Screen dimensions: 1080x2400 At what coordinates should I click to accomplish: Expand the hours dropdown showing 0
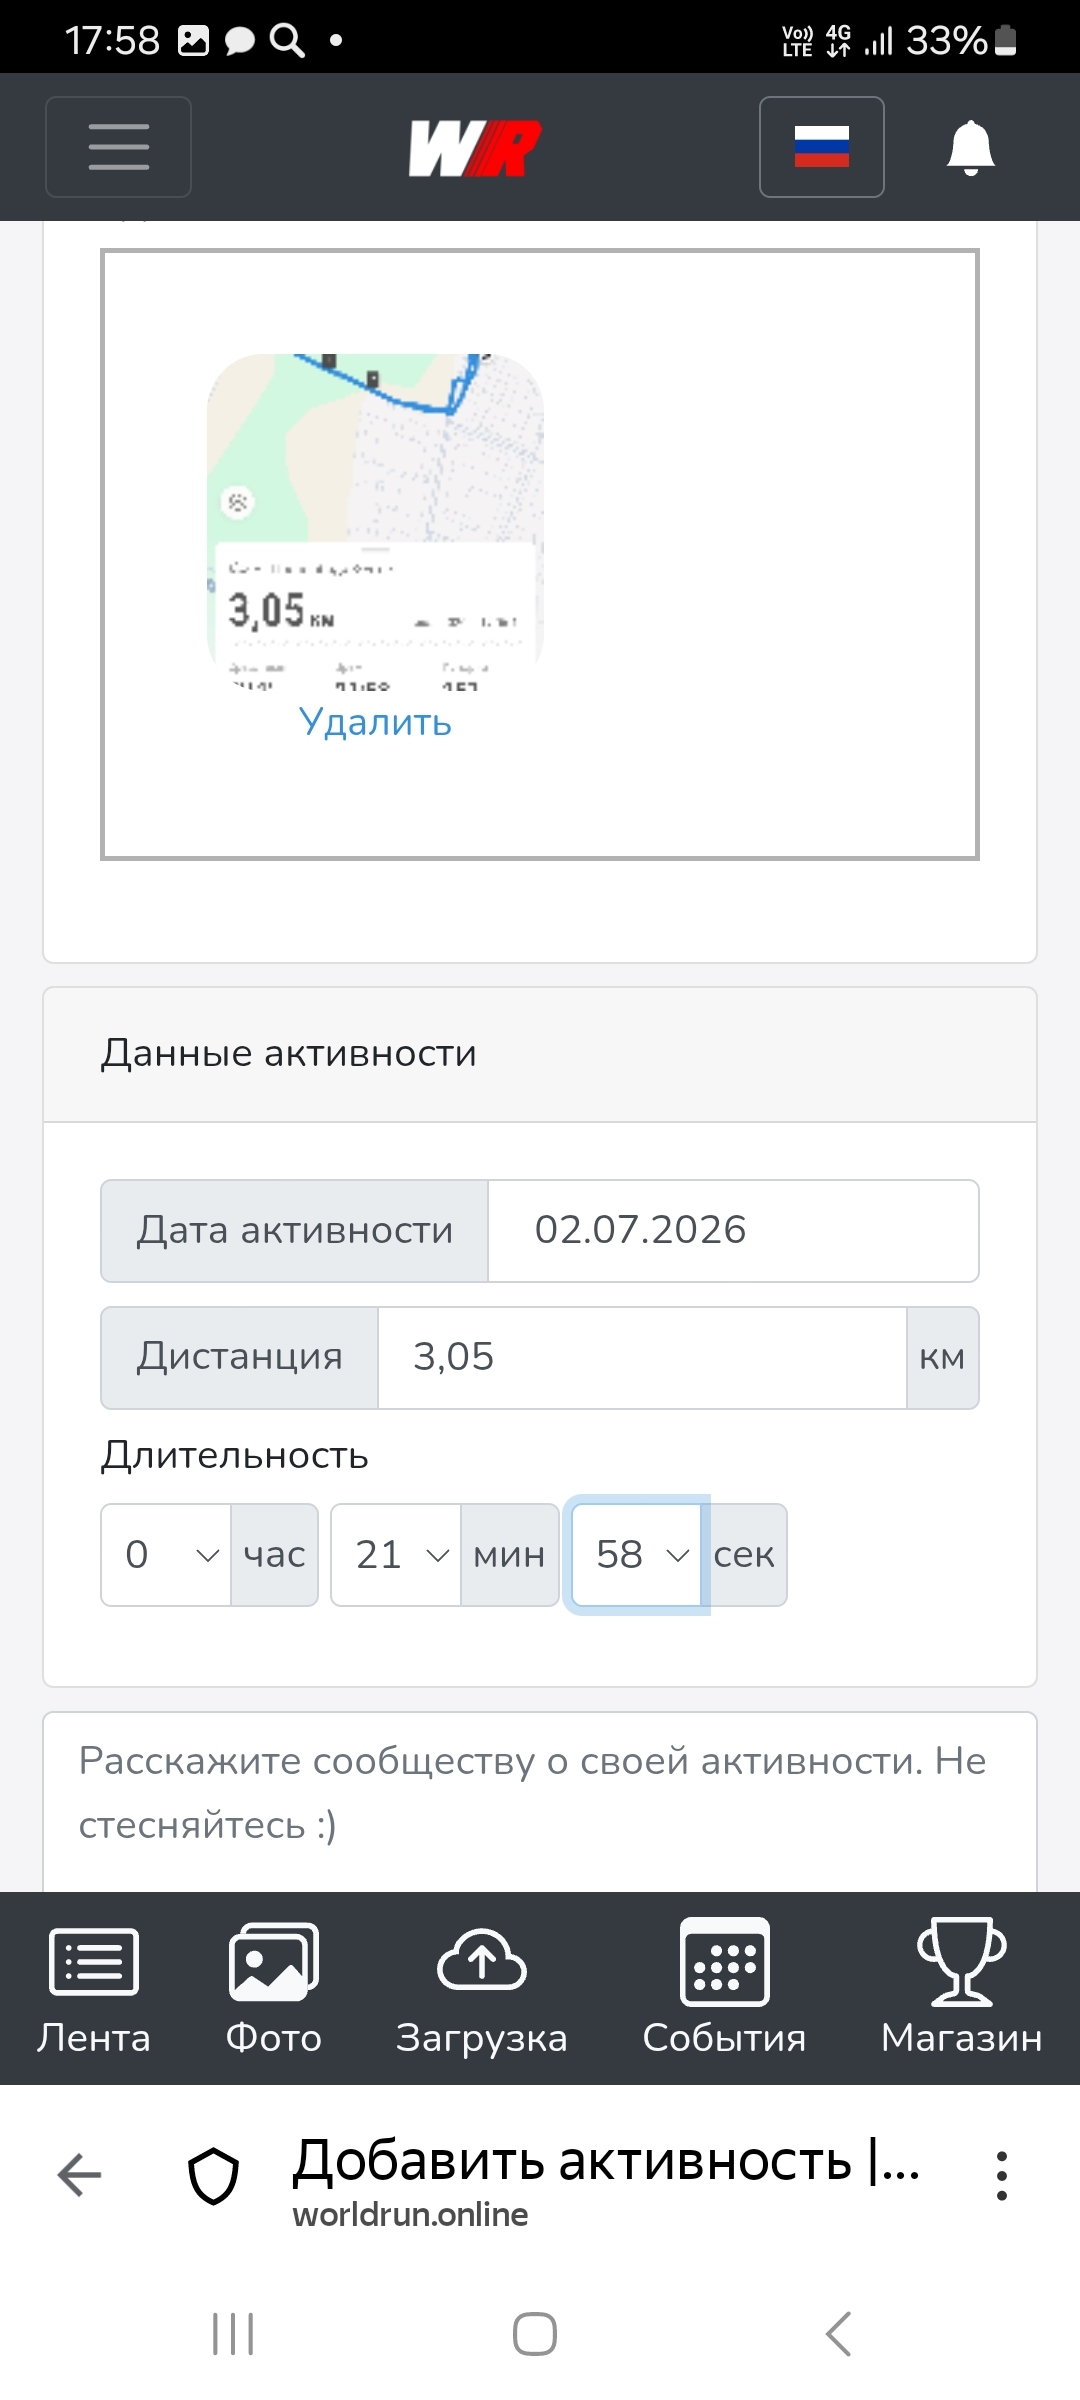click(166, 1555)
